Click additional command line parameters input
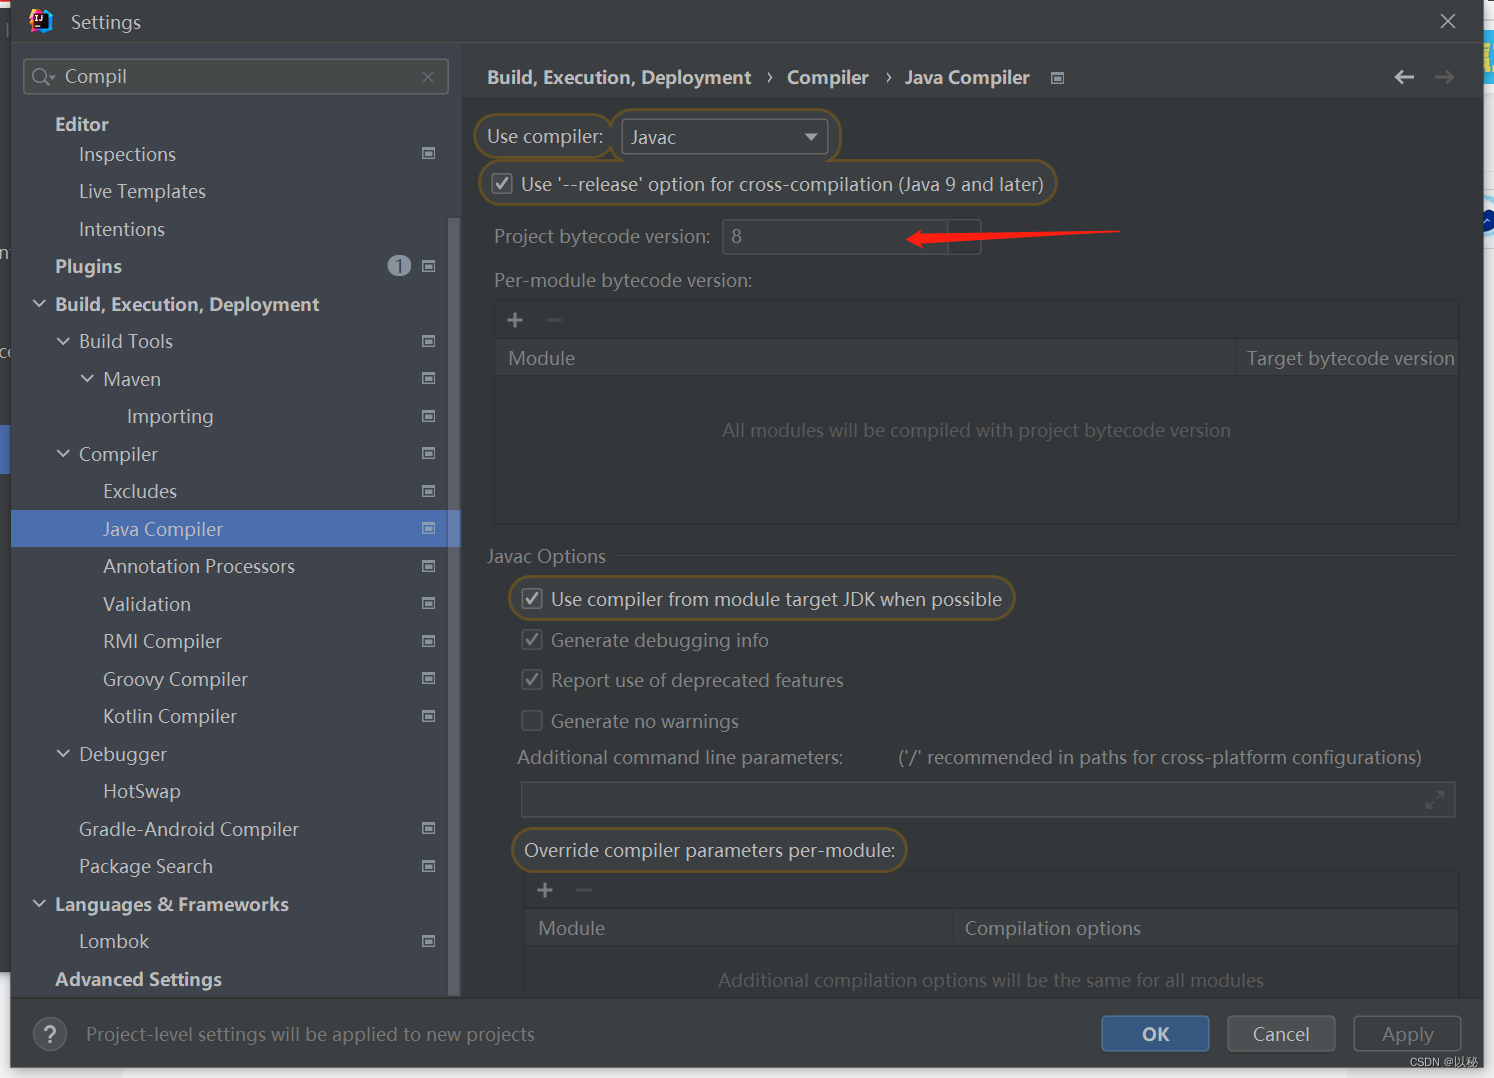Image resolution: width=1494 pixels, height=1078 pixels. point(987,800)
